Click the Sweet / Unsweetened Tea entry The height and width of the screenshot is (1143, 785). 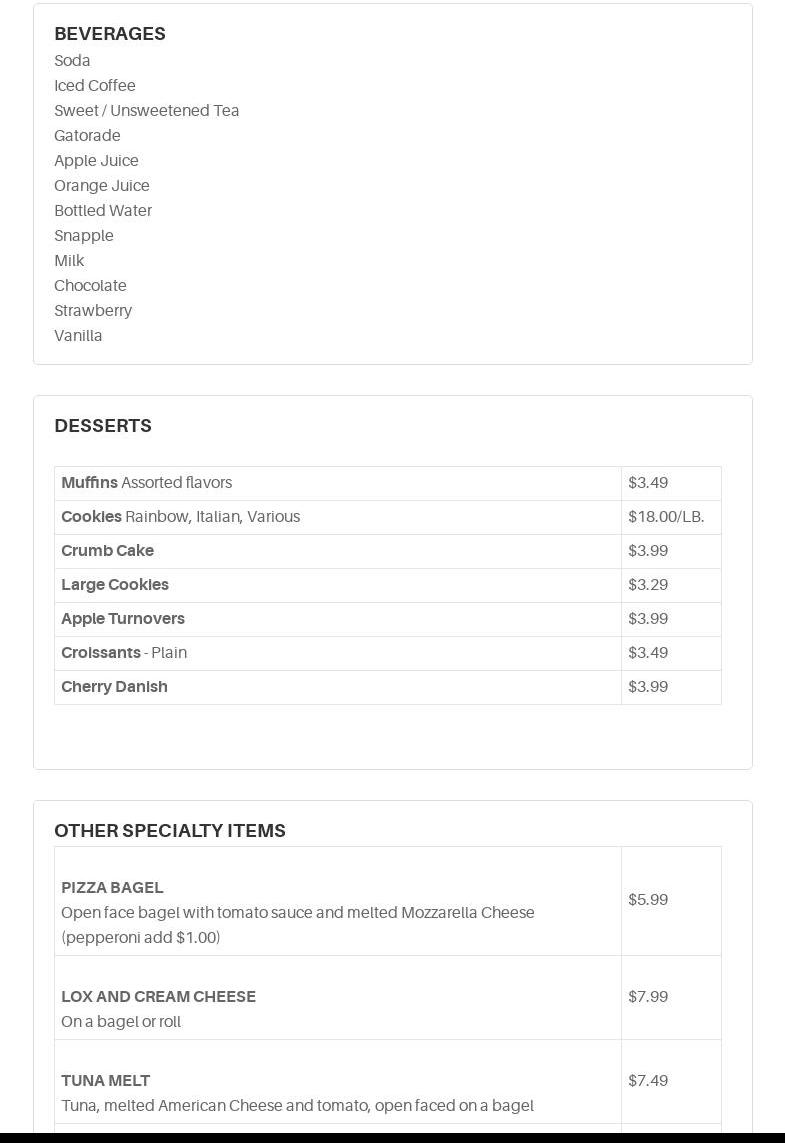click(146, 111)
